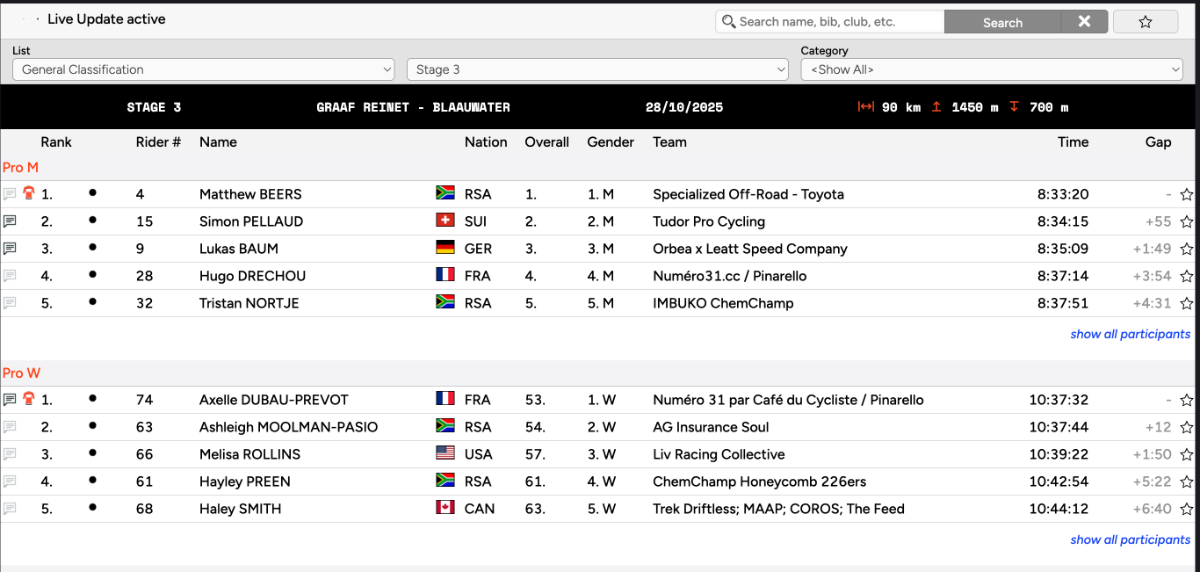Viewport: 1200px width, 572px height.
Task: Click the ascent arrow icon beside 1450 m
Action: pyautogui.click(x=936, y=107)
